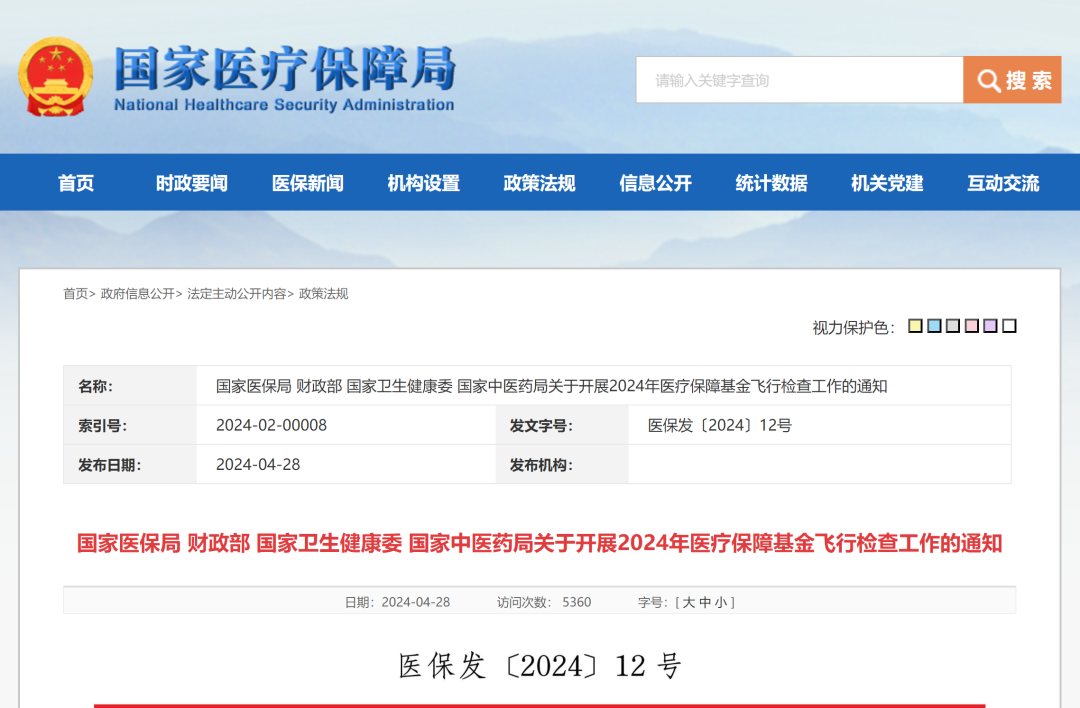Go to 首页 in the breadcrumb

tap(76, 294)
